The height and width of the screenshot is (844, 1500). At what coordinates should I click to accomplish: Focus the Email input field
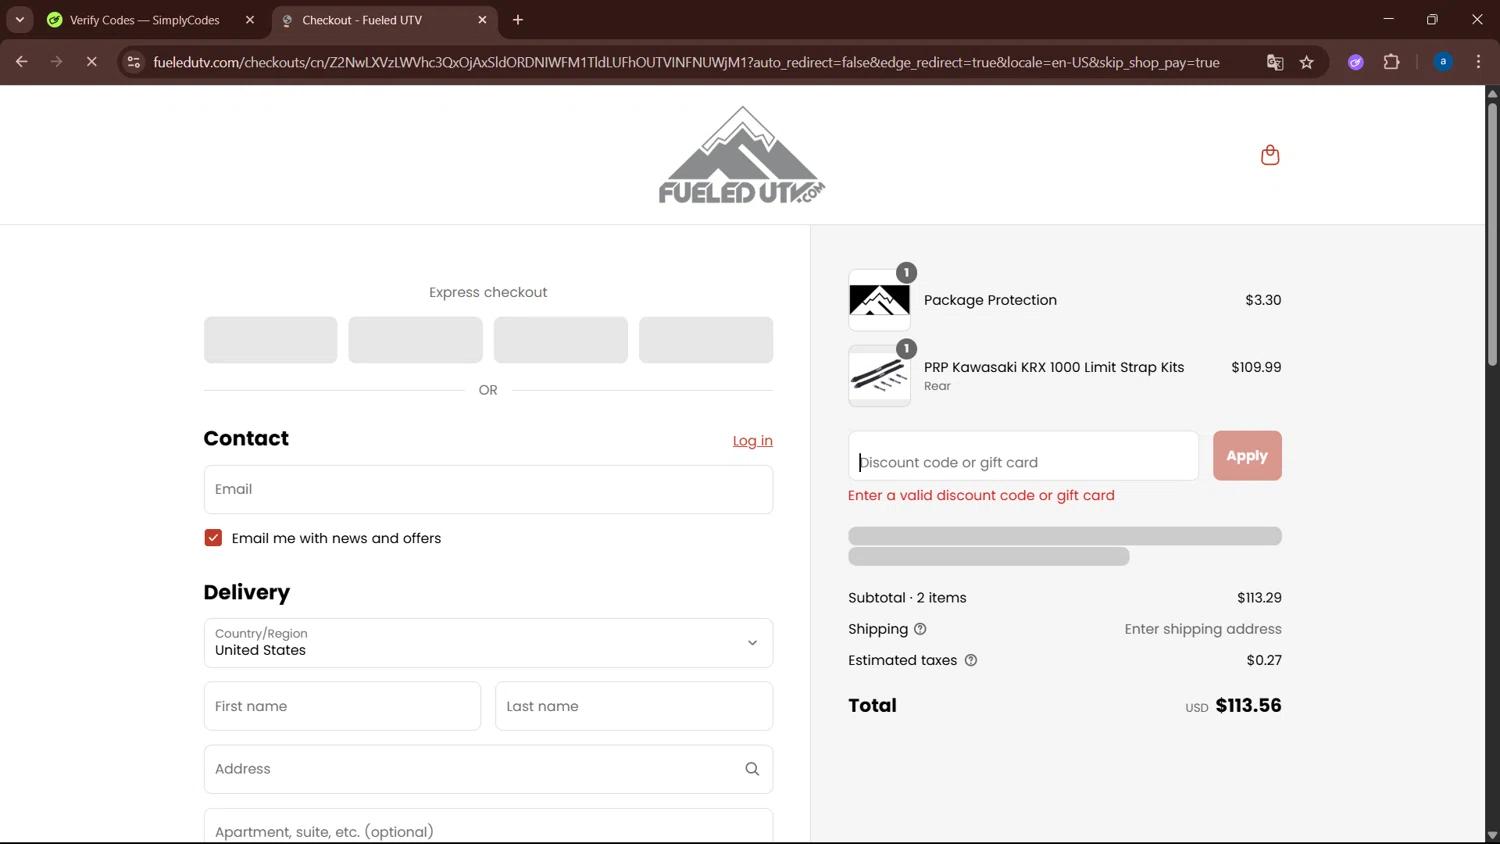(x=488, y=489)
